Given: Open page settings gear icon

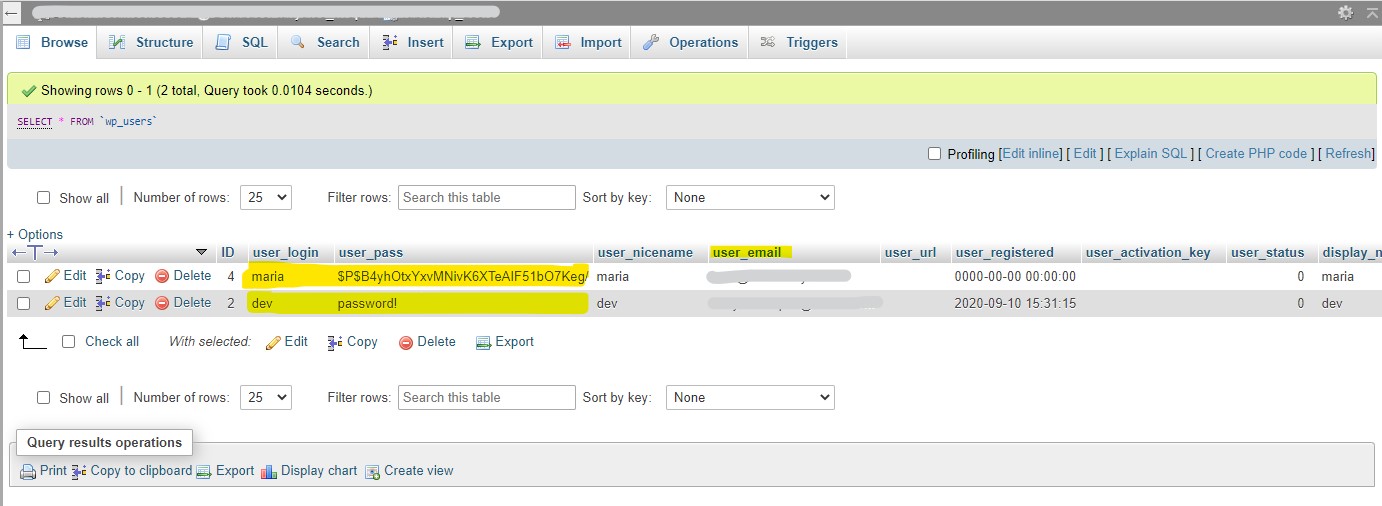Looking at the screenshot, I should (1345, 12).
